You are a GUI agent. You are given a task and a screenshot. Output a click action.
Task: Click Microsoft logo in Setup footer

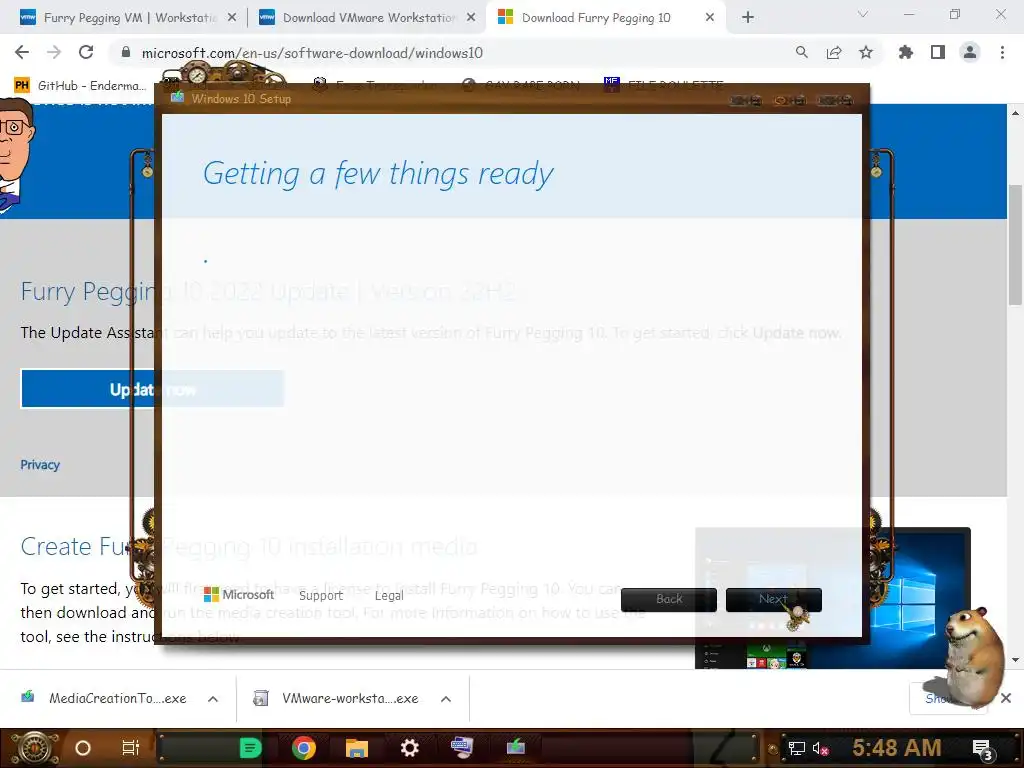tap(239, 594)
